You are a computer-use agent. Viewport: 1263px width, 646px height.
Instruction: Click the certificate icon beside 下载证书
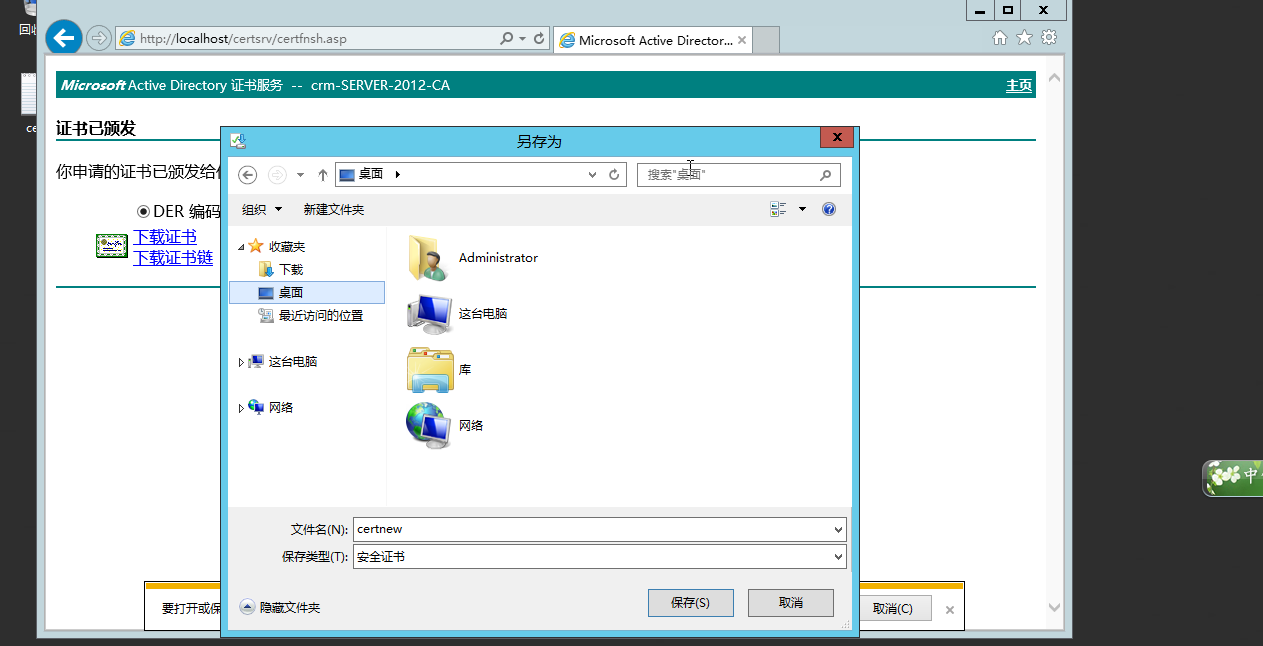(x=112, y=246)
